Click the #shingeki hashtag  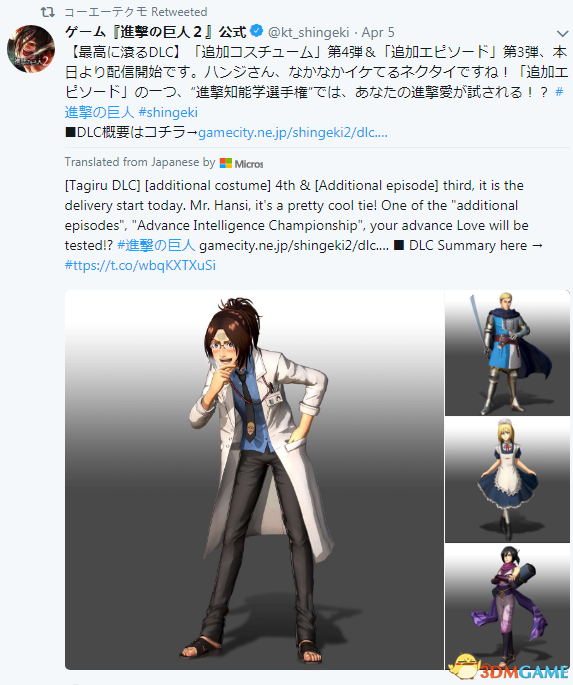[x=168, y=112]
